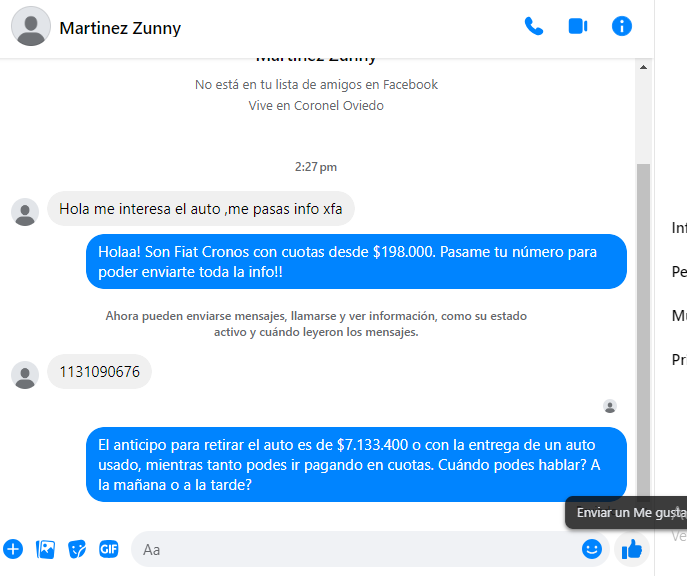Click sender avatar next to Hola message

click(x=25, y=212)
